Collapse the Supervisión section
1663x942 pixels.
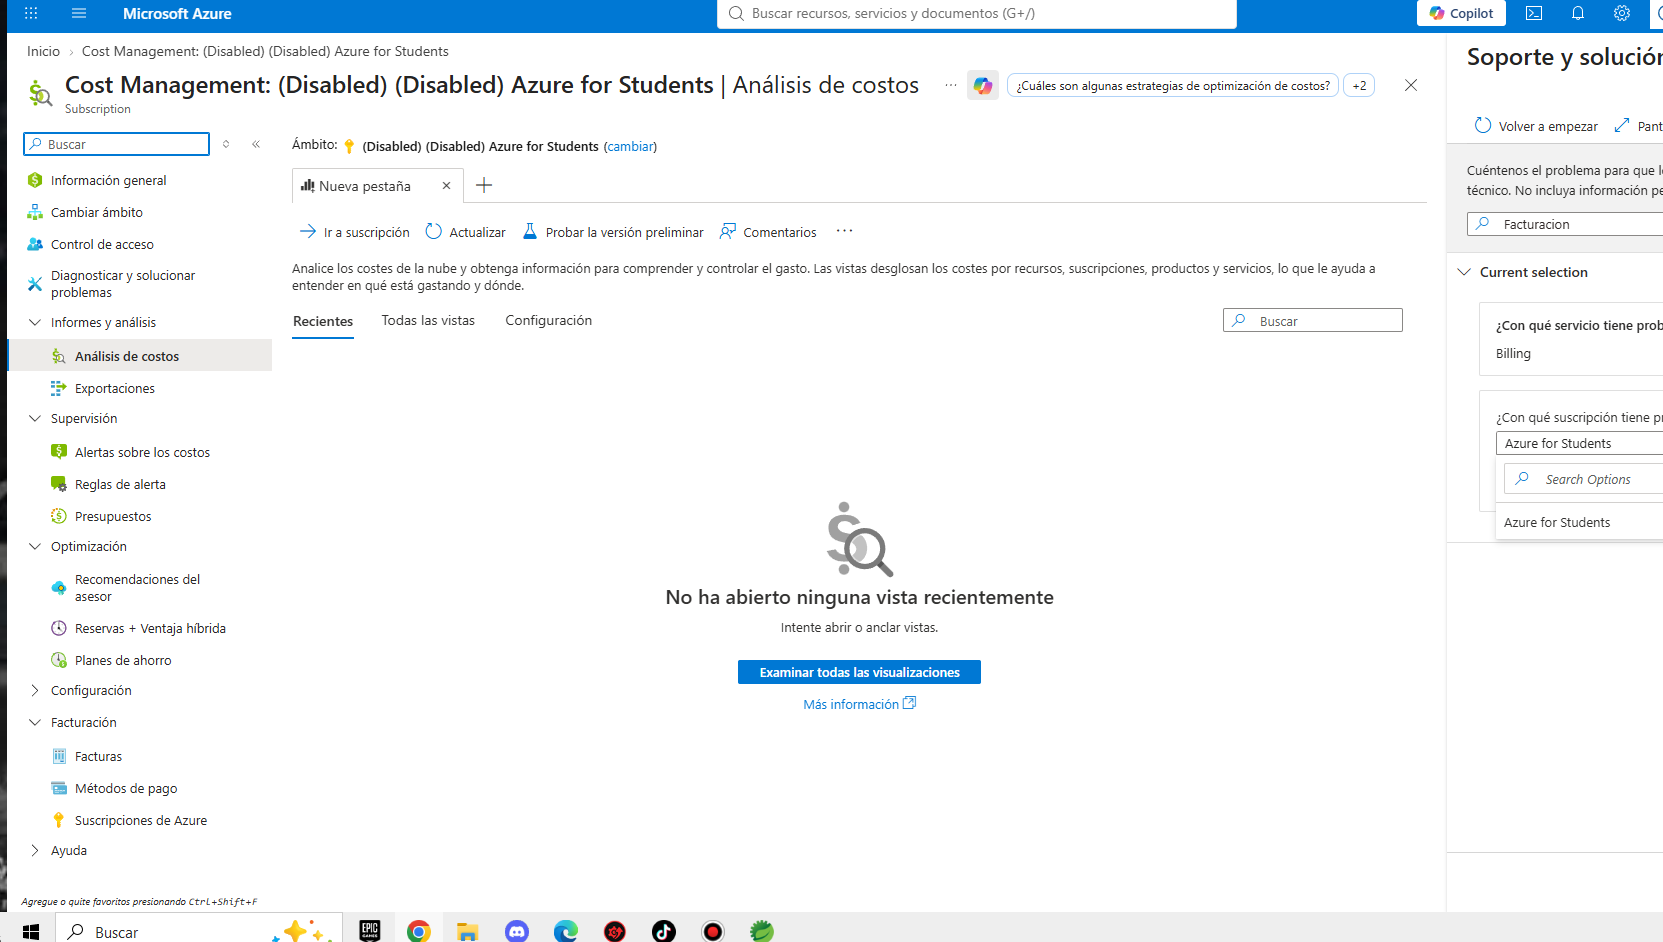click(35, 419)
